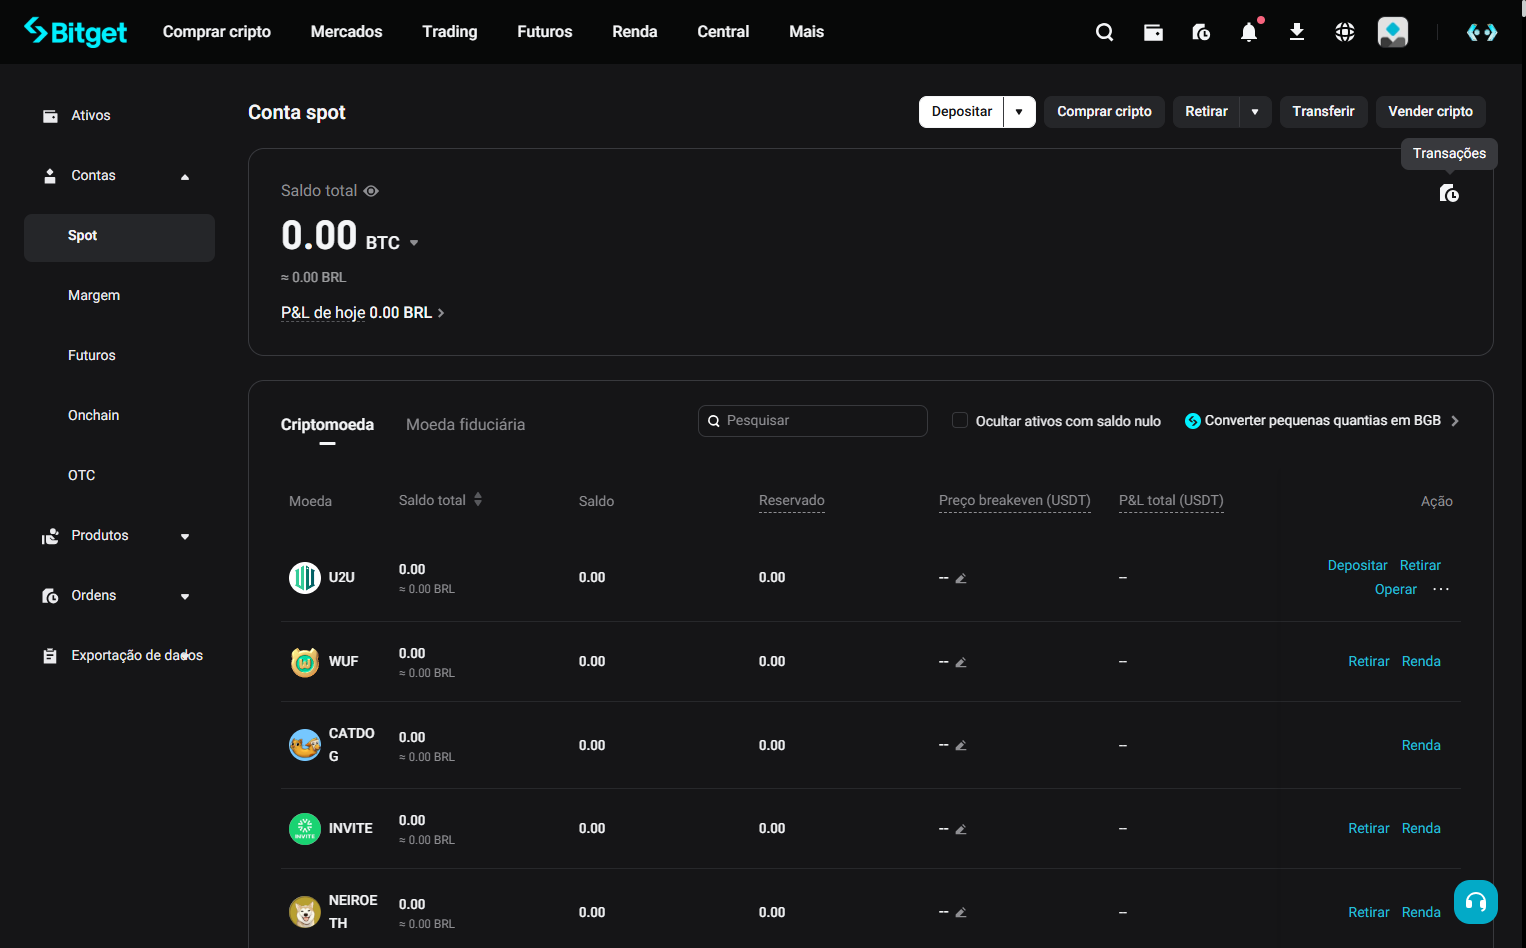
Task: Open the Mercados top menu
Action: tap(346, 32)
